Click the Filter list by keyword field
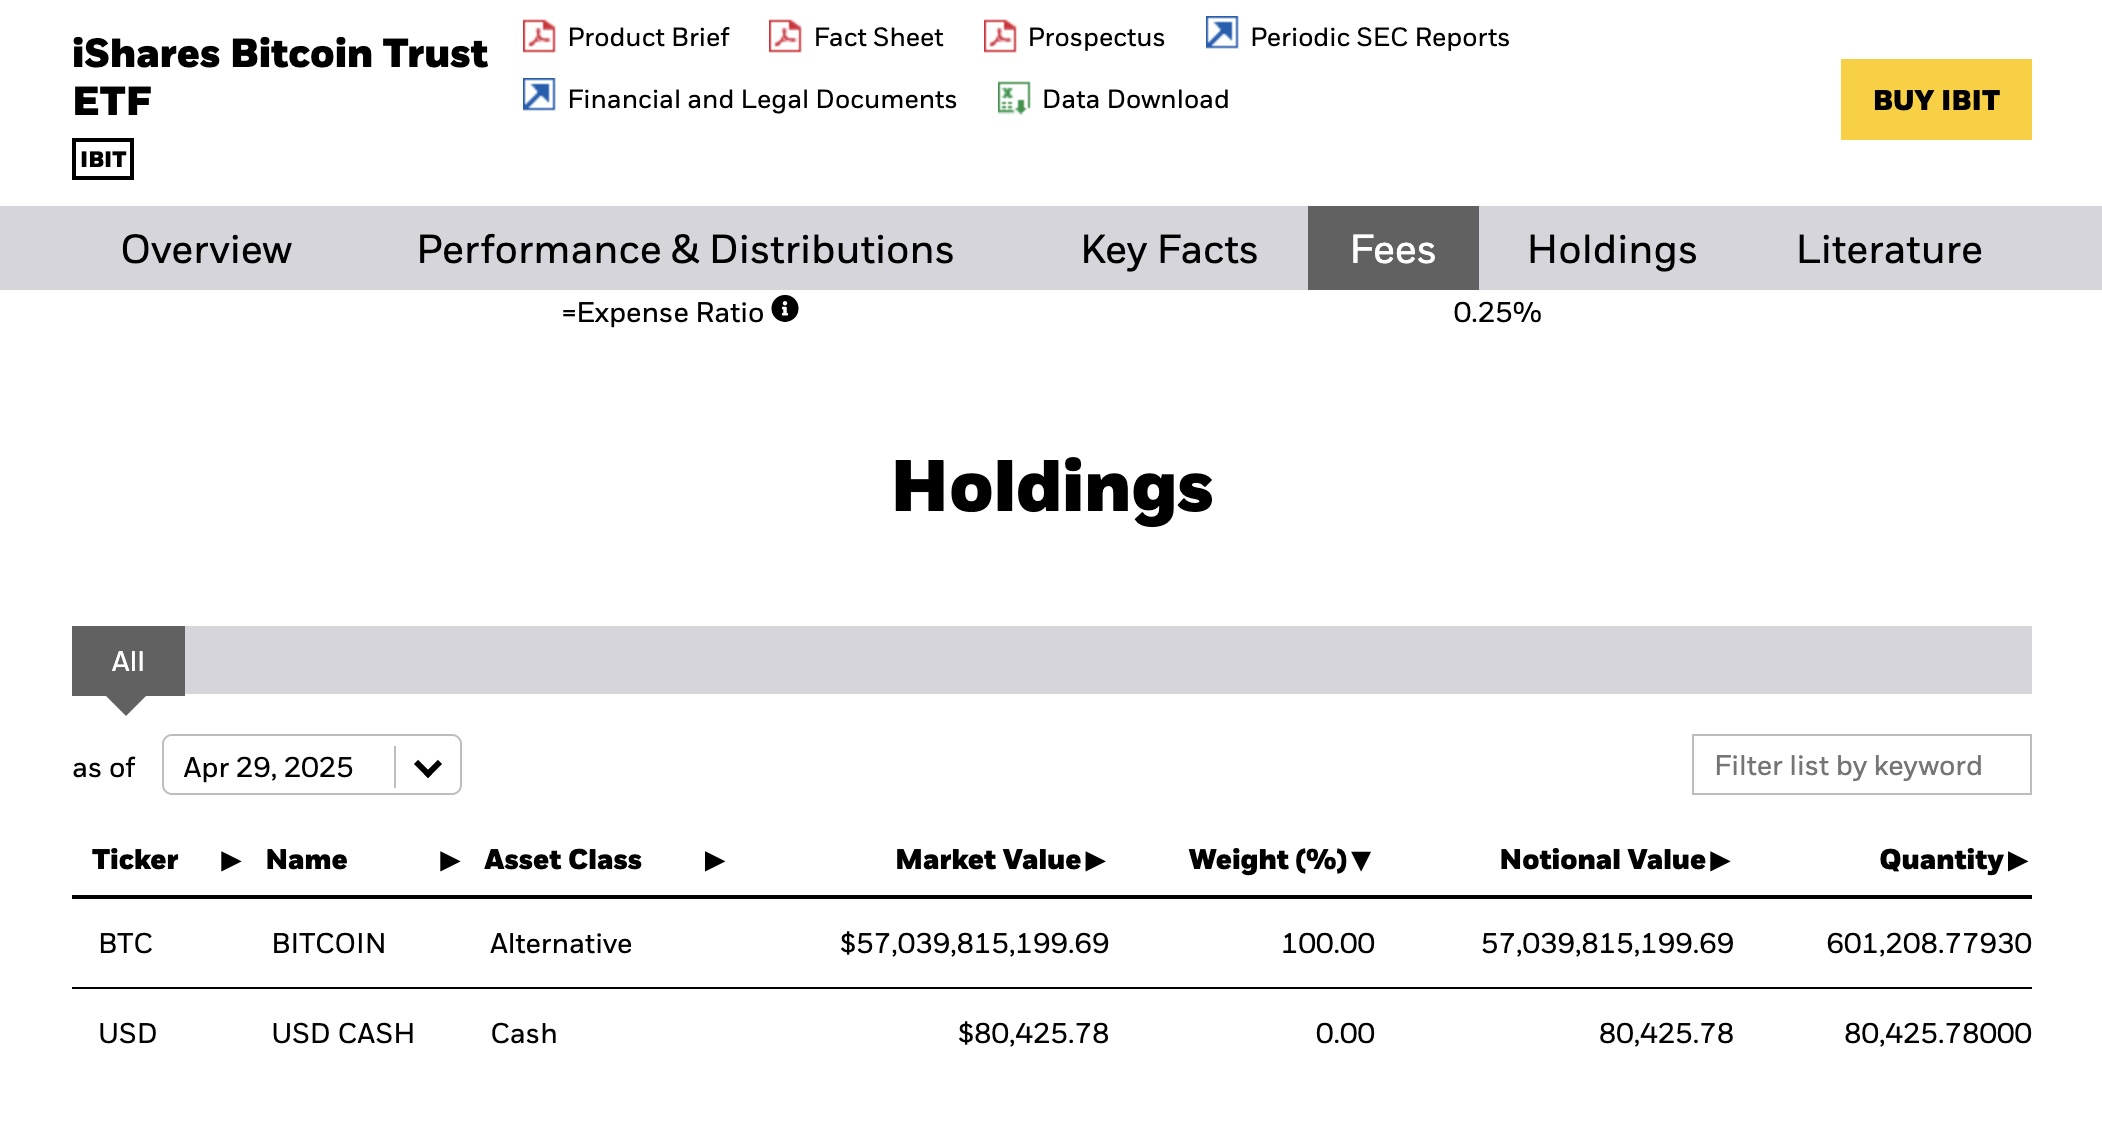The height and width of the screenshot is (1140, 2102). click(x=1861, y=765)
